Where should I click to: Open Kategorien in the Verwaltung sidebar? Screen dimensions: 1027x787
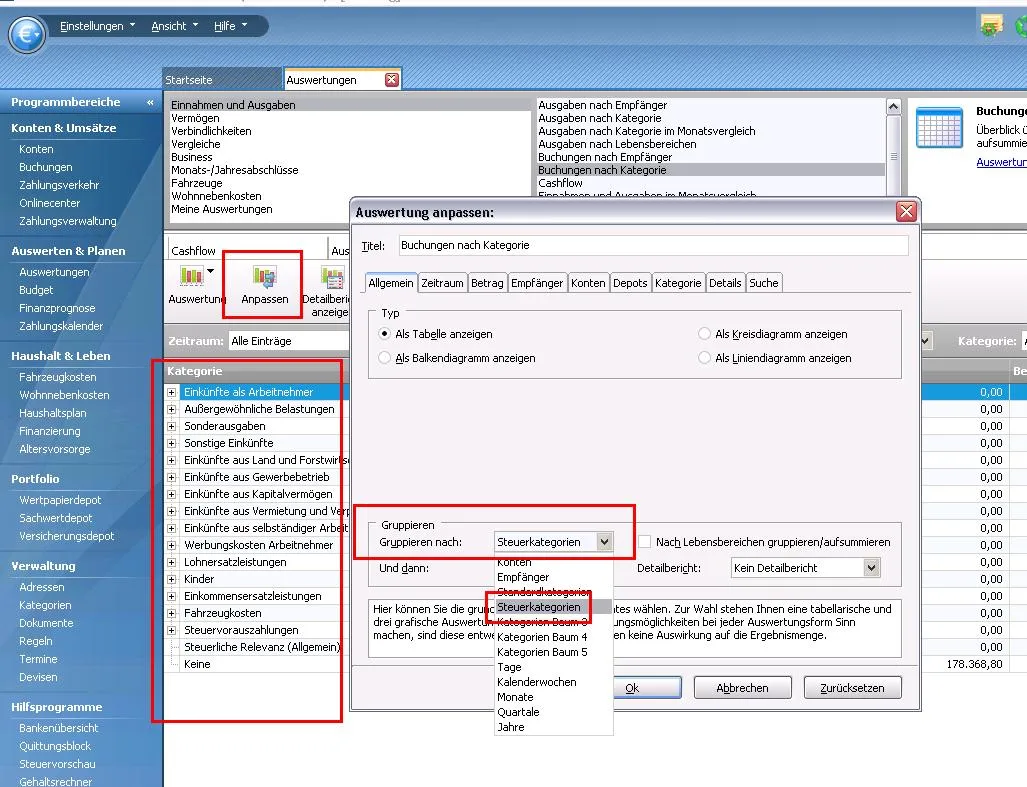point(45,605)
